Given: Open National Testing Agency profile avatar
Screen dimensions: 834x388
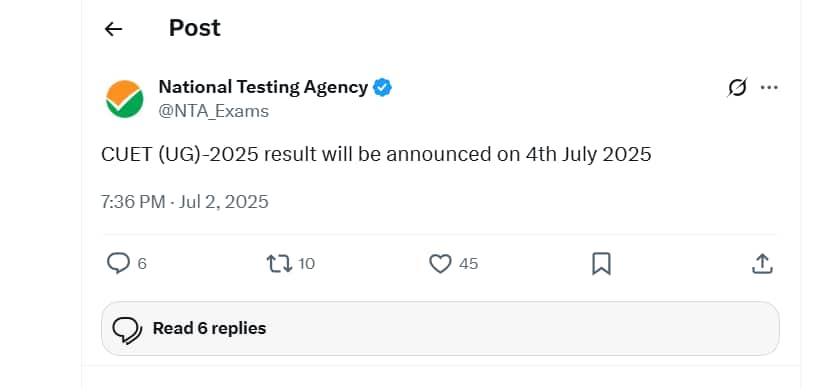Looking at the screenshot, I should [x=124, y=98].
